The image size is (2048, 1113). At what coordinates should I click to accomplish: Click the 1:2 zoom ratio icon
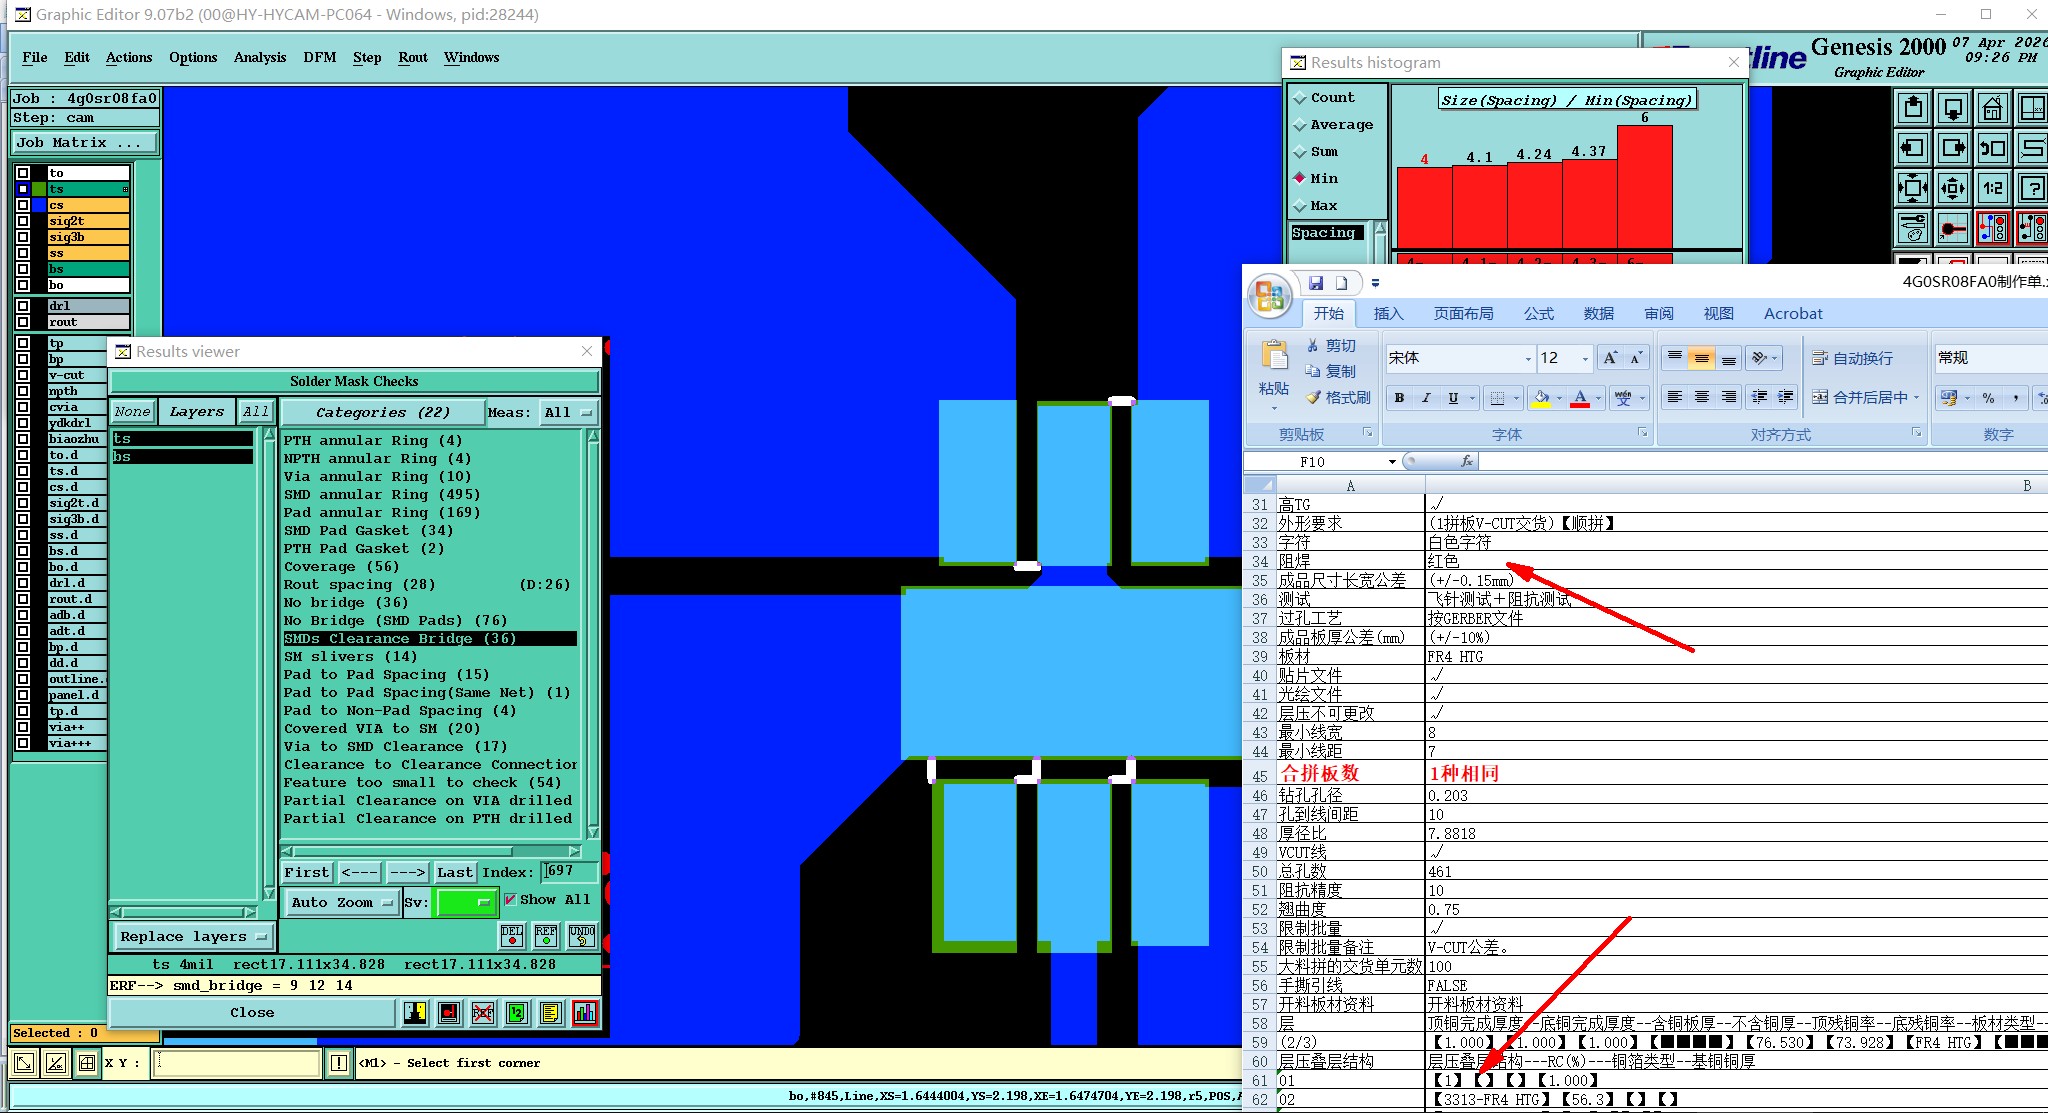(x=1992, y=187)
